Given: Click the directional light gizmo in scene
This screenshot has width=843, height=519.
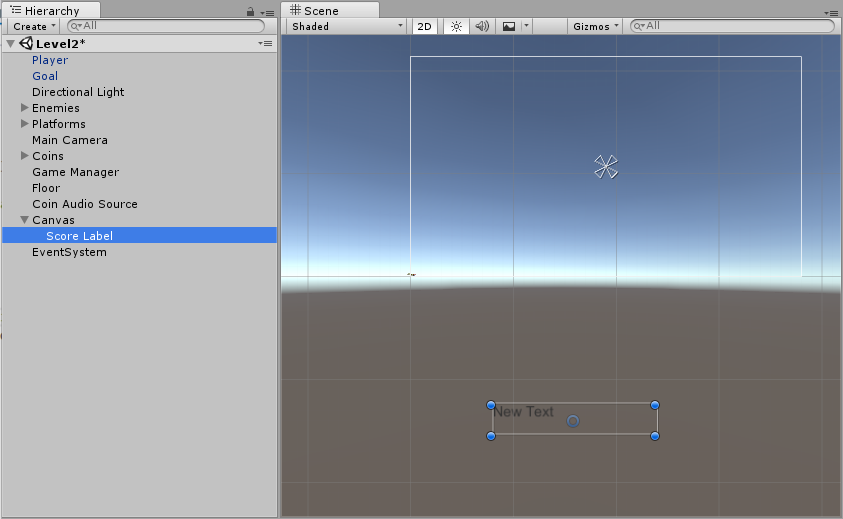Looking at the screenshot, I should coord(606,167).
